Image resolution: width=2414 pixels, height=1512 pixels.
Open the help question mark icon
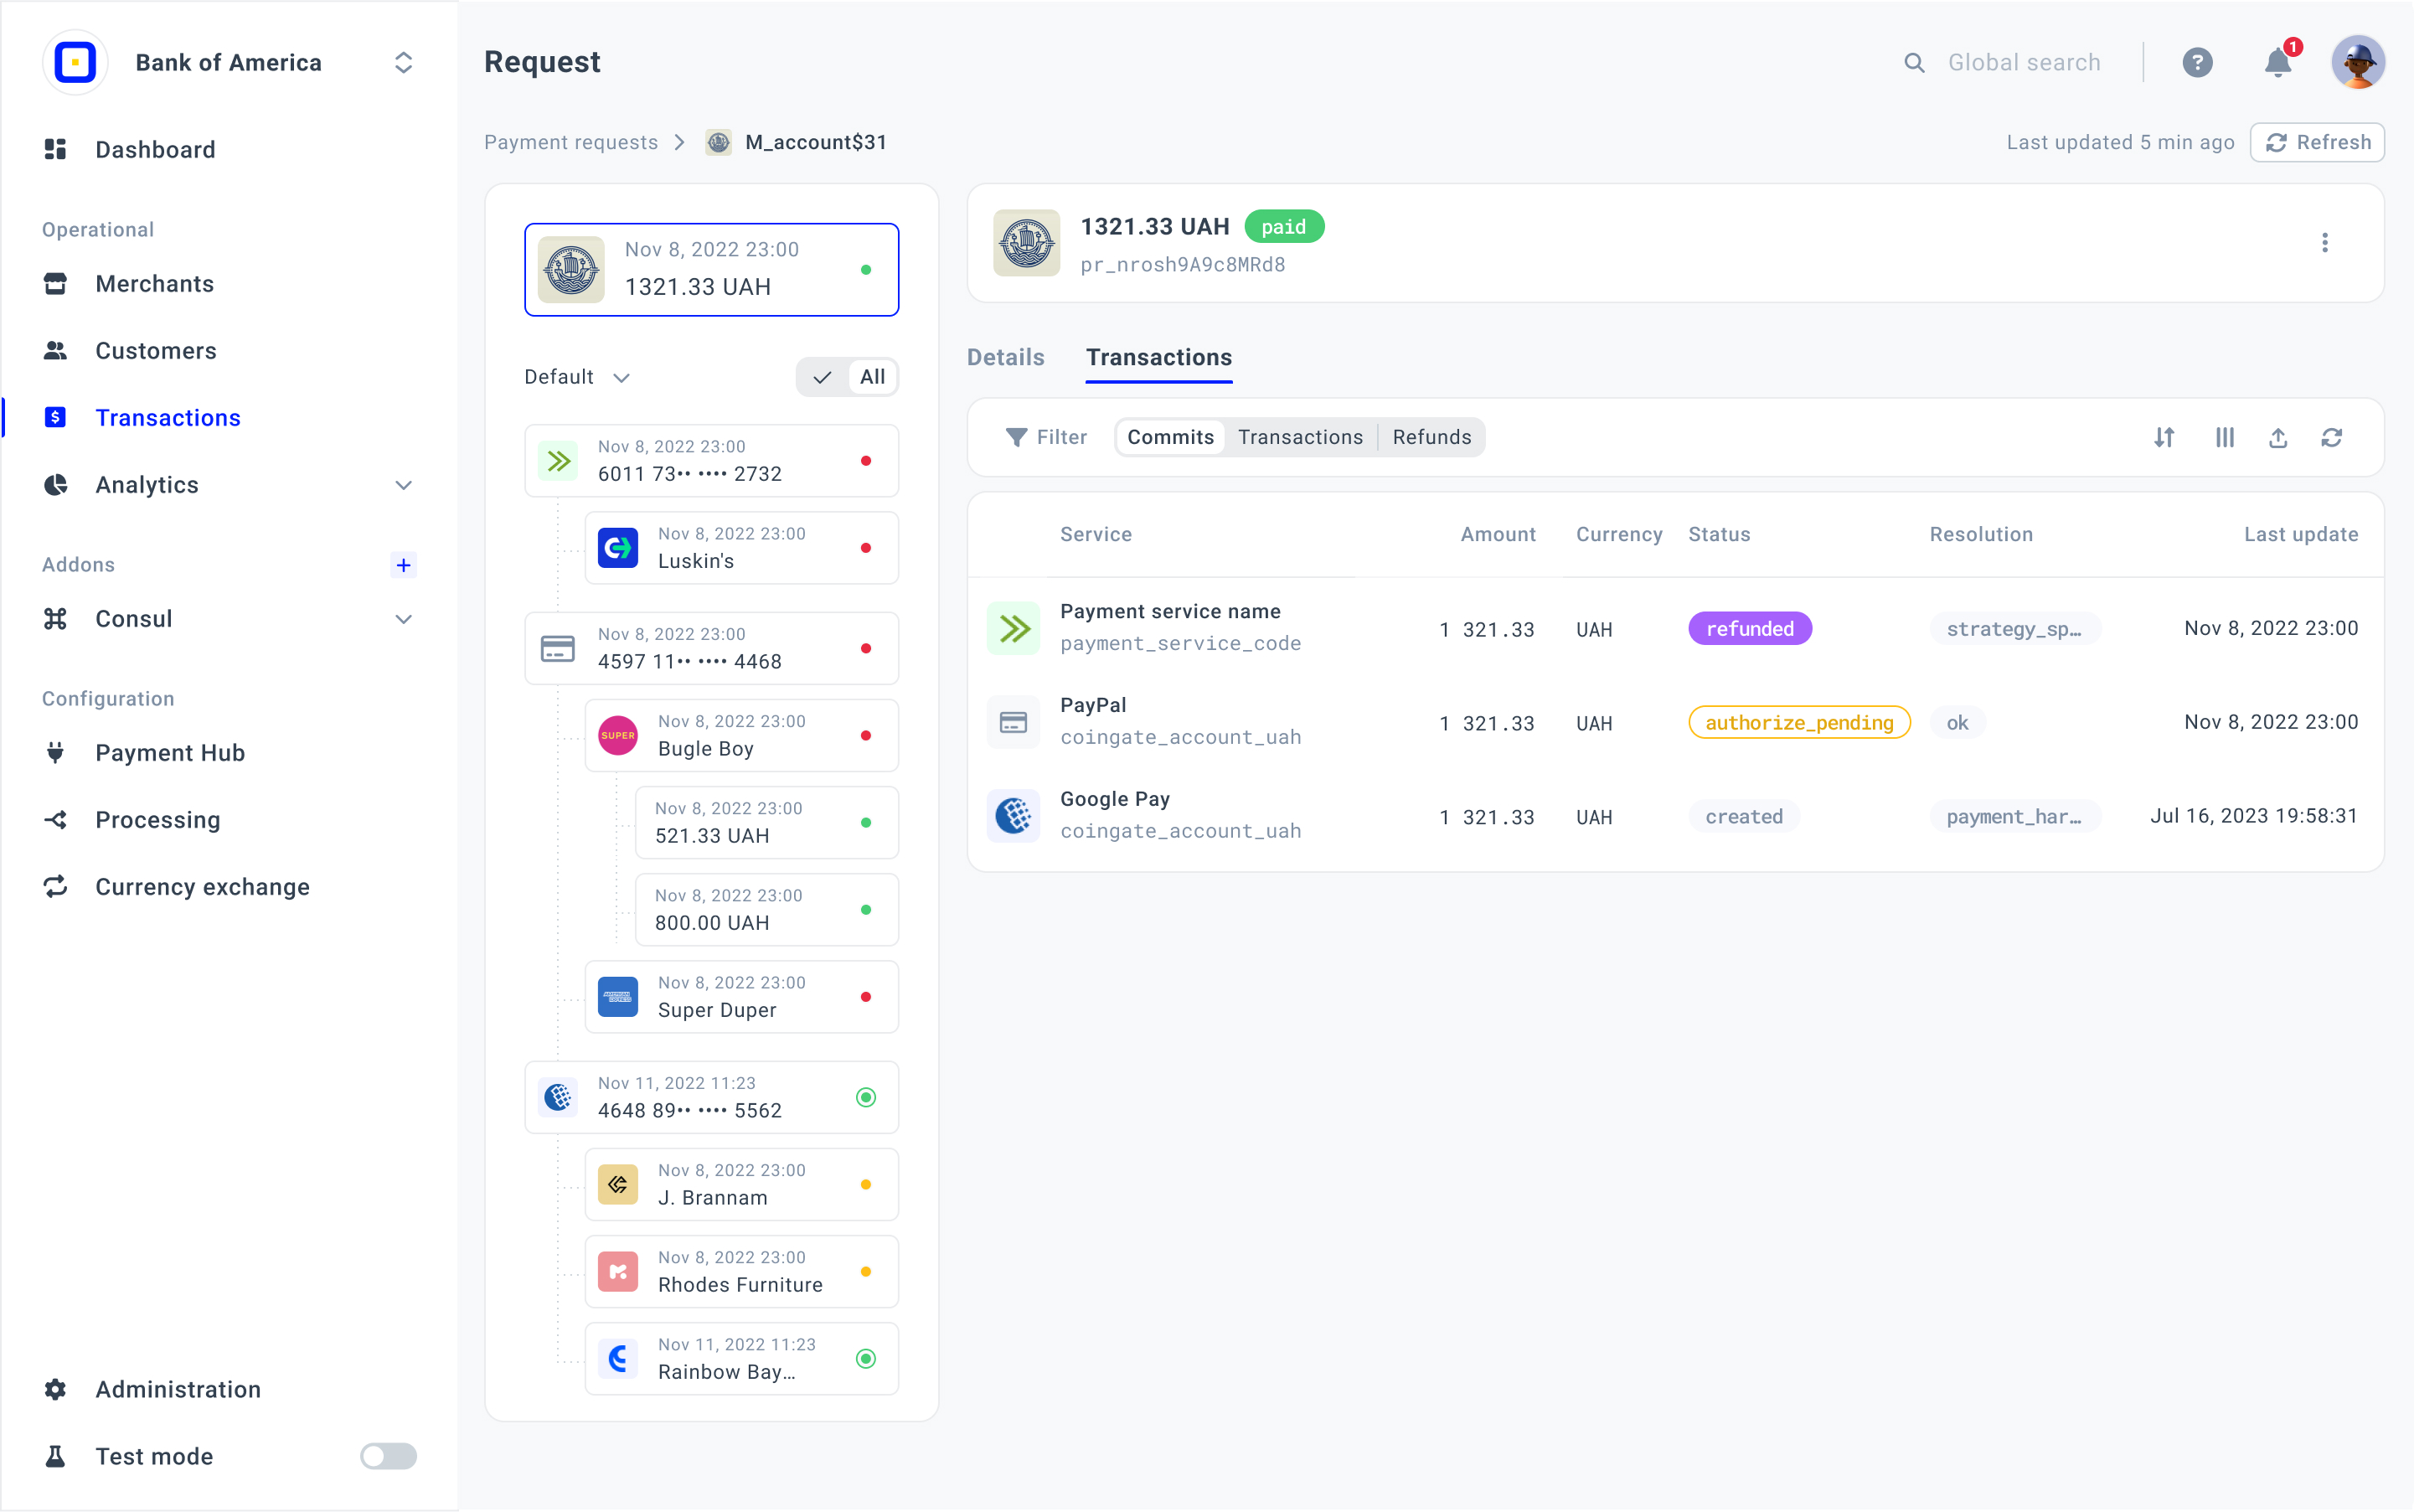pyautogui.click(x=2196, y=63)
